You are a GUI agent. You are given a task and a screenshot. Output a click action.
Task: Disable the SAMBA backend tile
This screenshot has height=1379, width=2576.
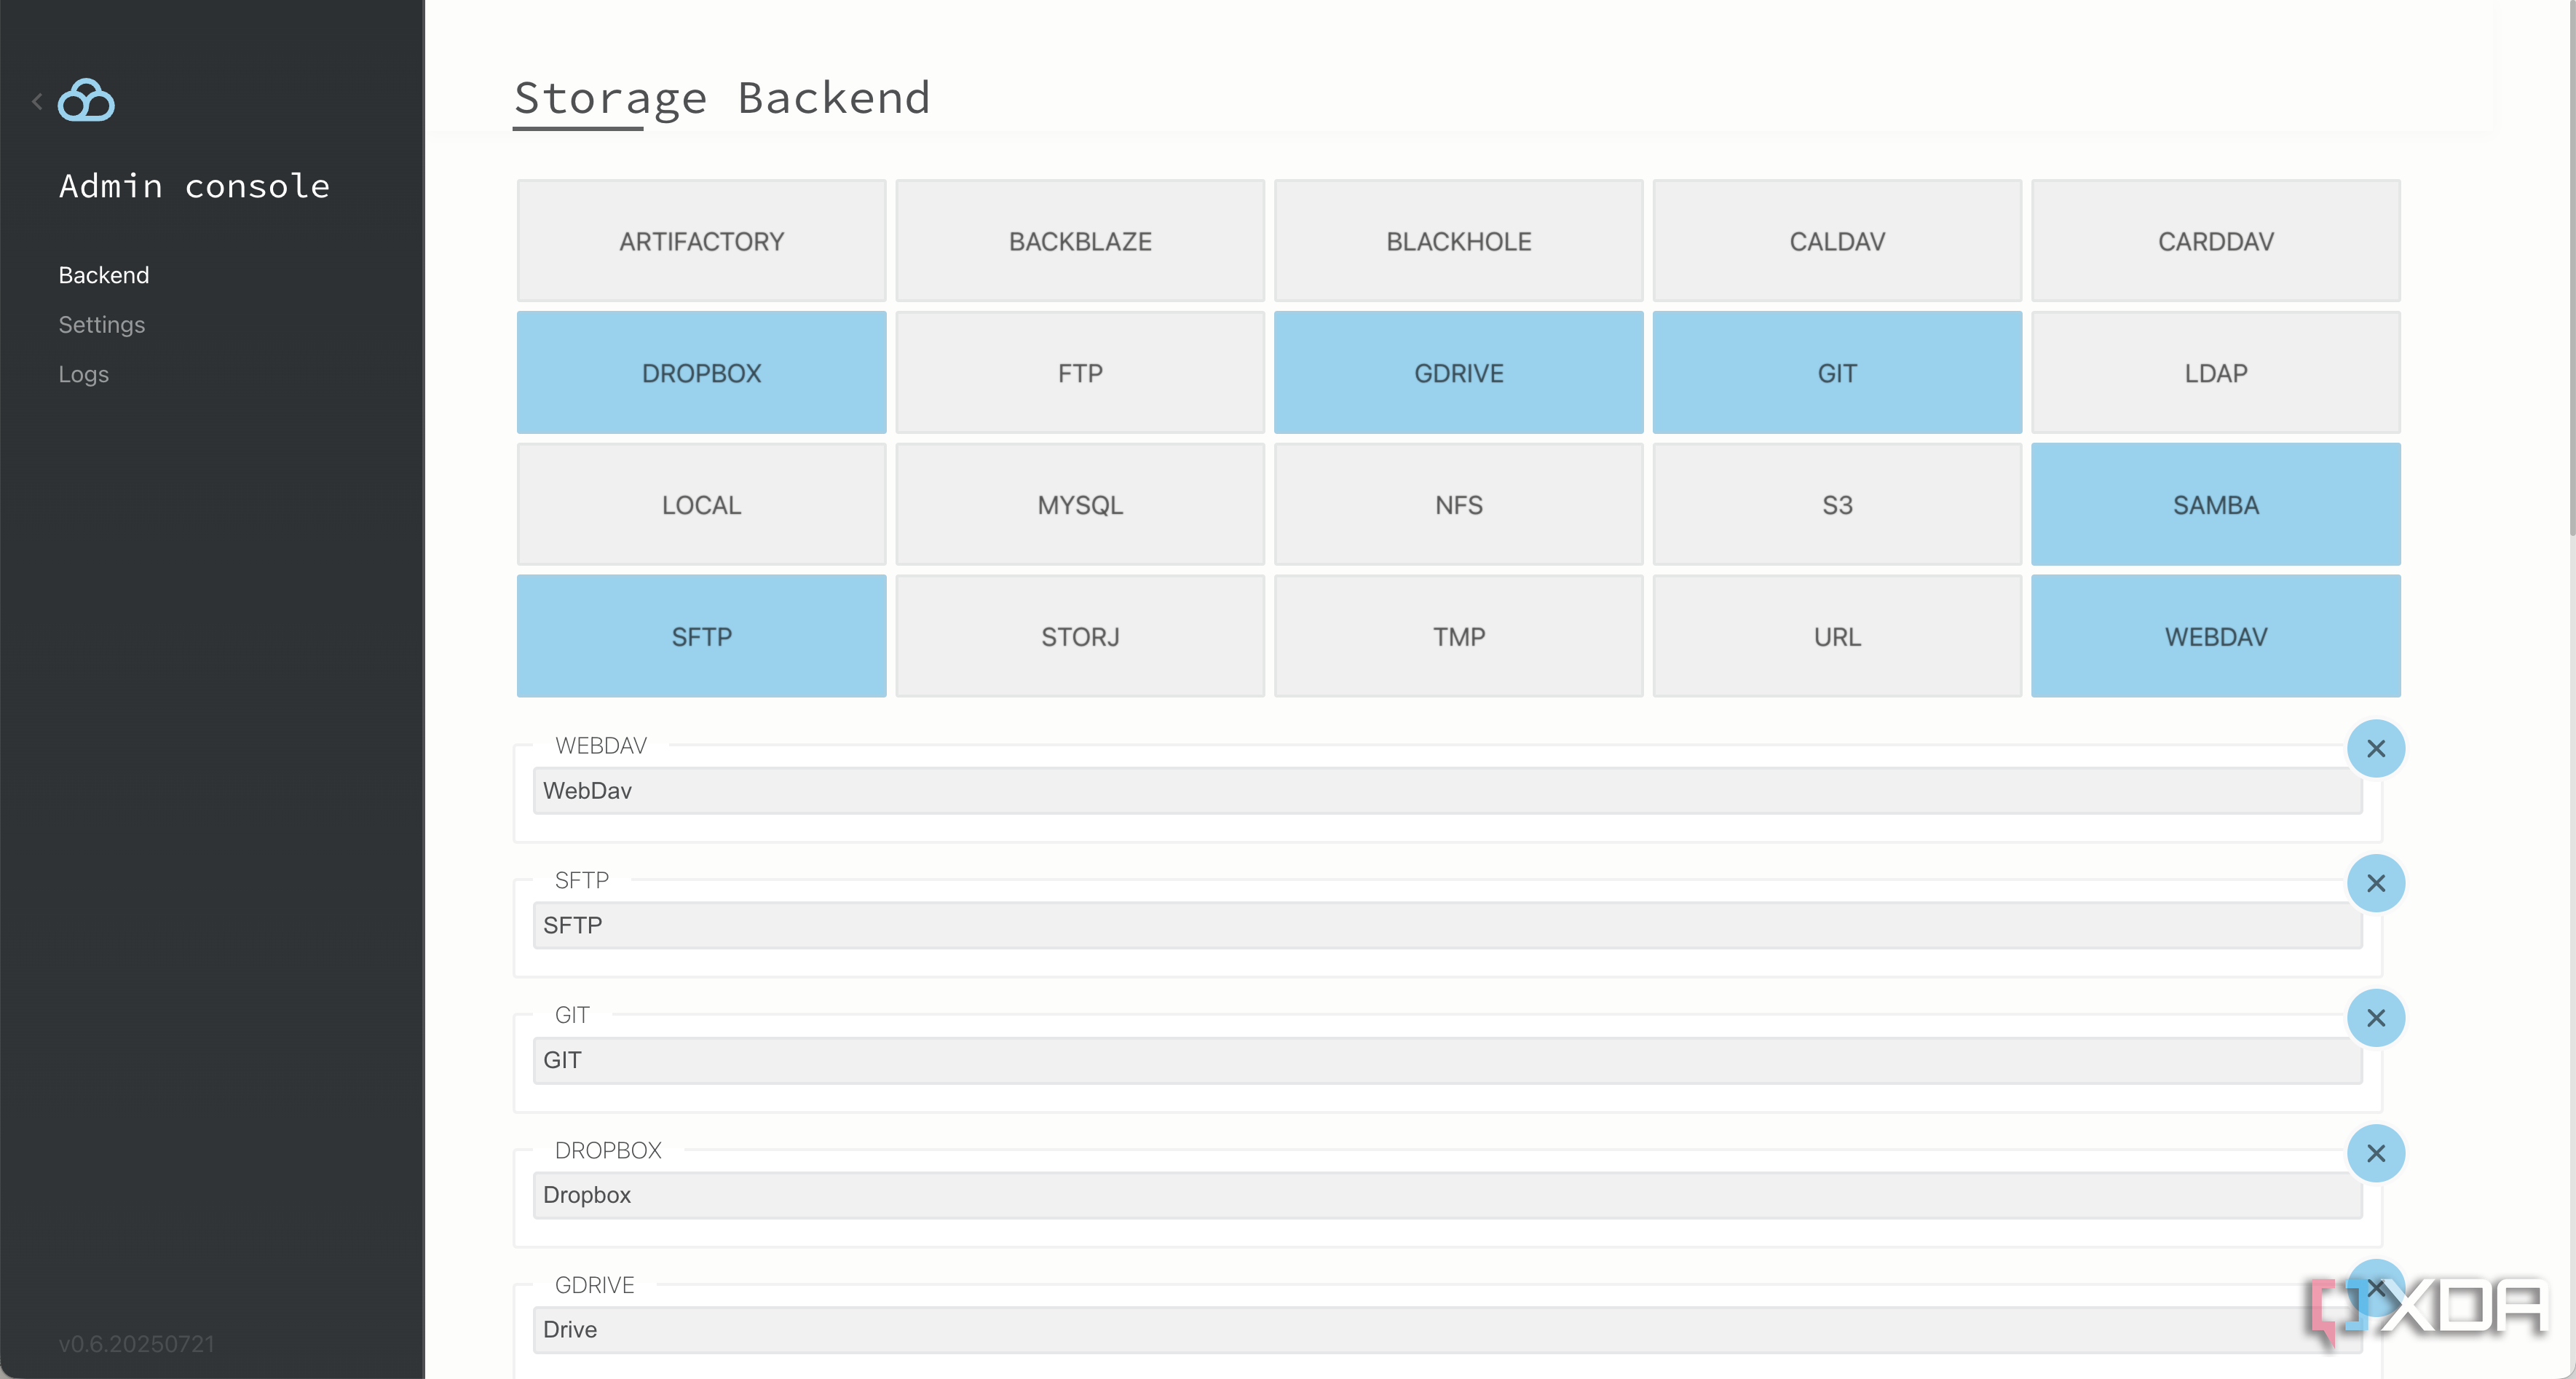(x=2216, y=505)
